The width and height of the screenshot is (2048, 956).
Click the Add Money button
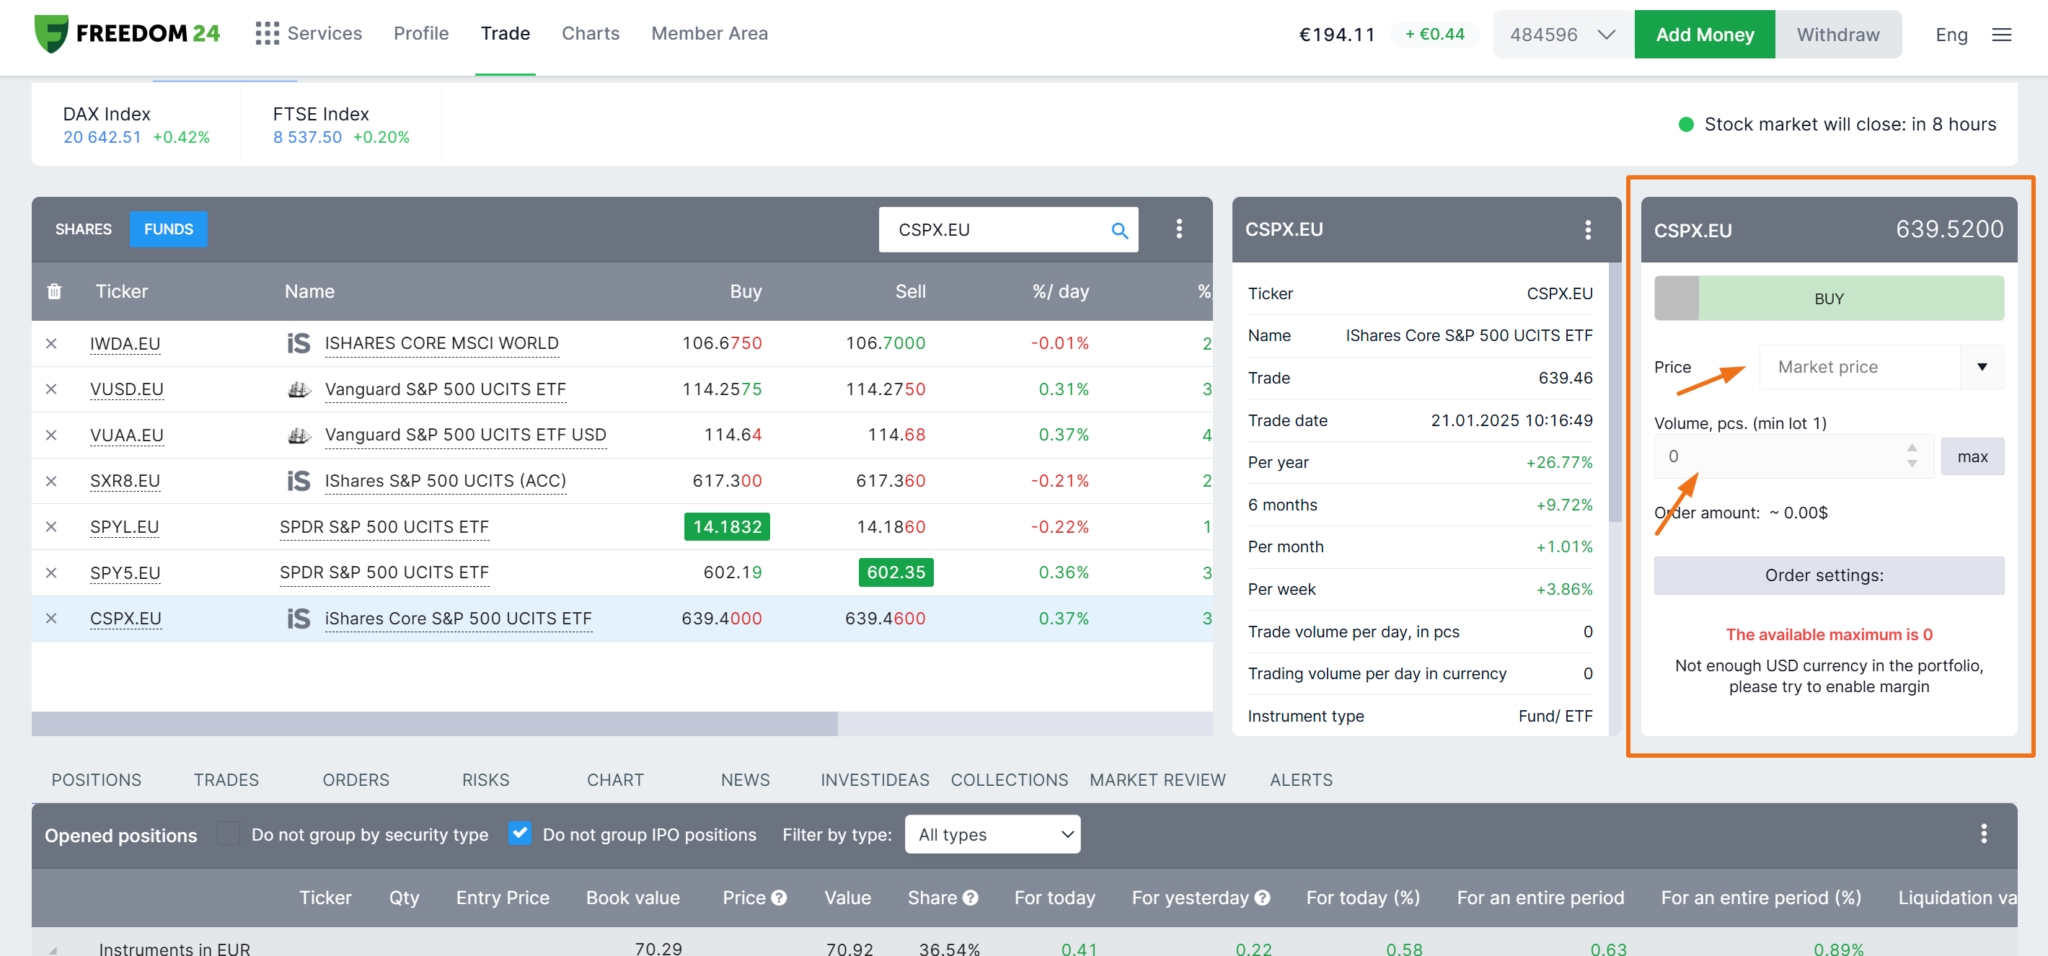point(1704,33)
